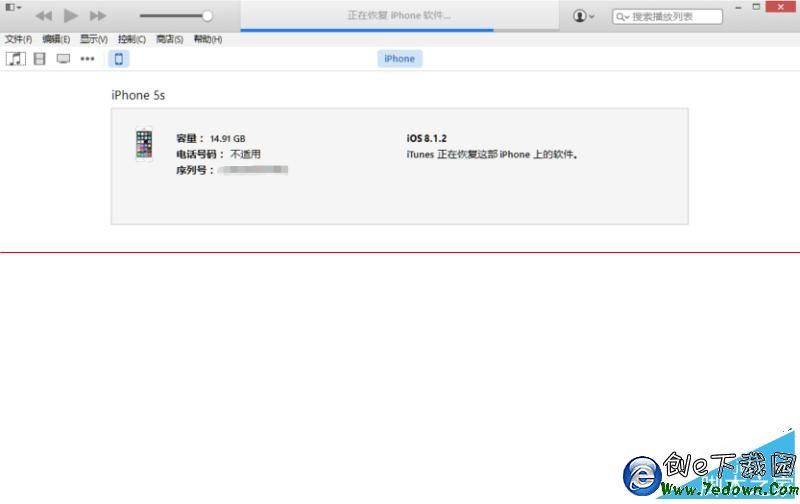
Task: Select the iPhone device icon
Action: click(x=118, y=59)
